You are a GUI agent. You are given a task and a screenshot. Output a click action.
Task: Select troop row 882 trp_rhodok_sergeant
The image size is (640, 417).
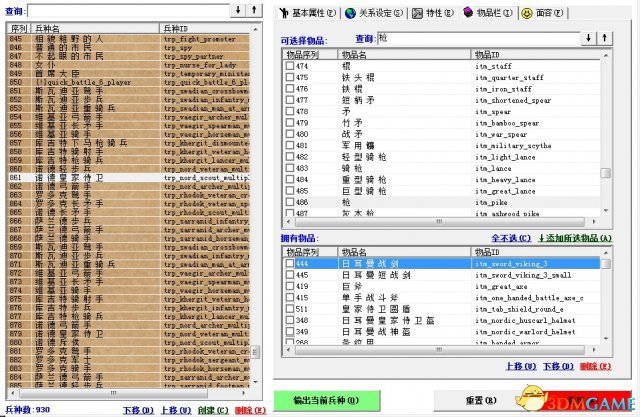click(x=129, y=359)
